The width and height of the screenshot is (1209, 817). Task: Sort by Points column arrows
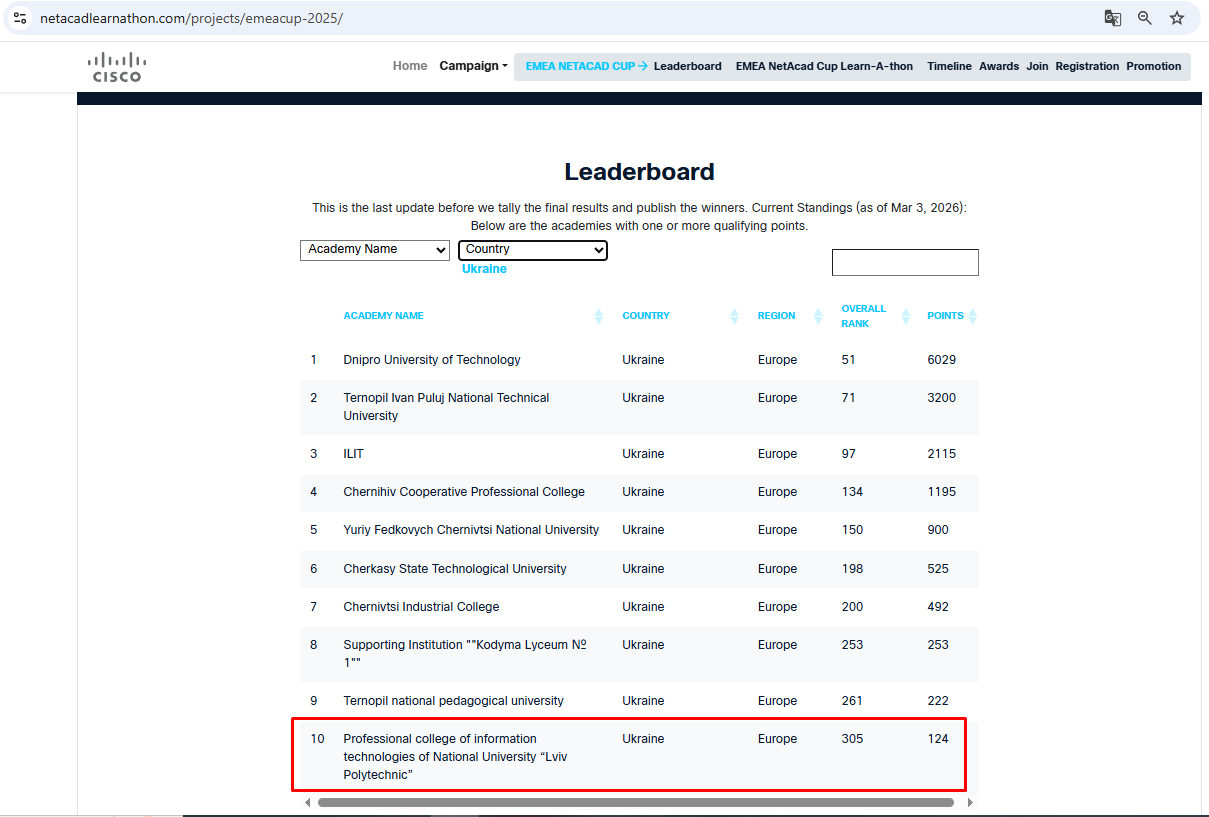click(x=972, y=316)
